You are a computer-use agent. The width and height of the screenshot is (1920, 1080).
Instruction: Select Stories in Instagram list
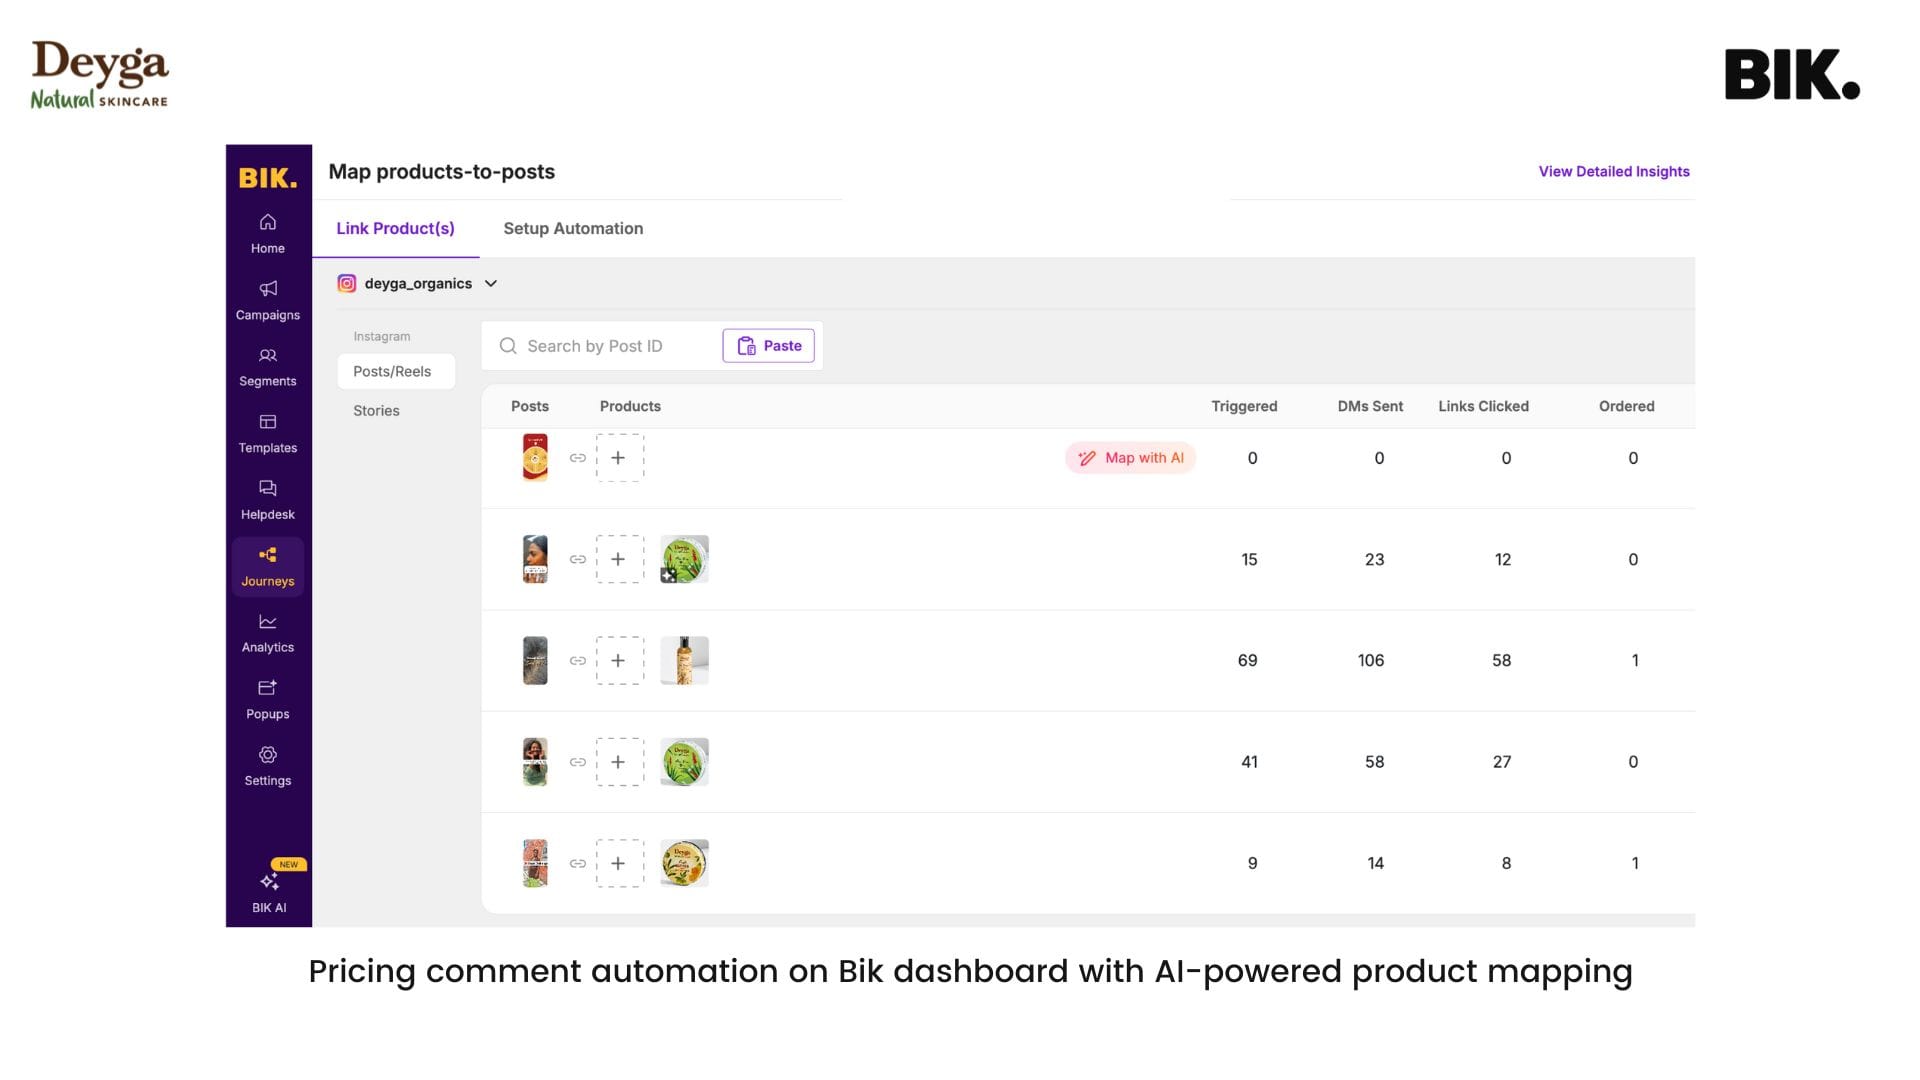(x=376, y=411)
